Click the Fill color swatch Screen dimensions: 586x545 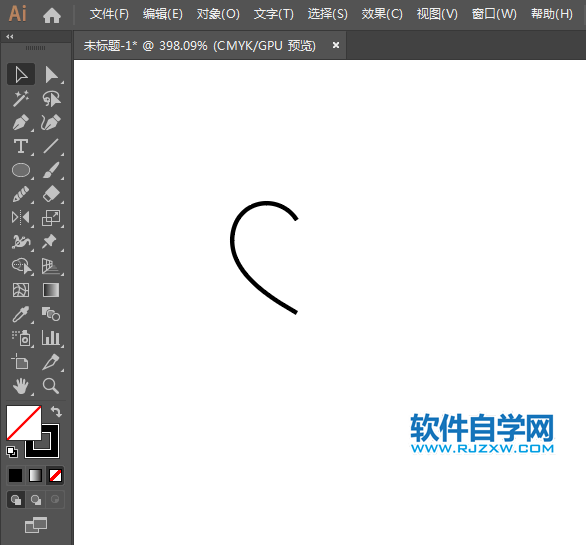point(24,423)
